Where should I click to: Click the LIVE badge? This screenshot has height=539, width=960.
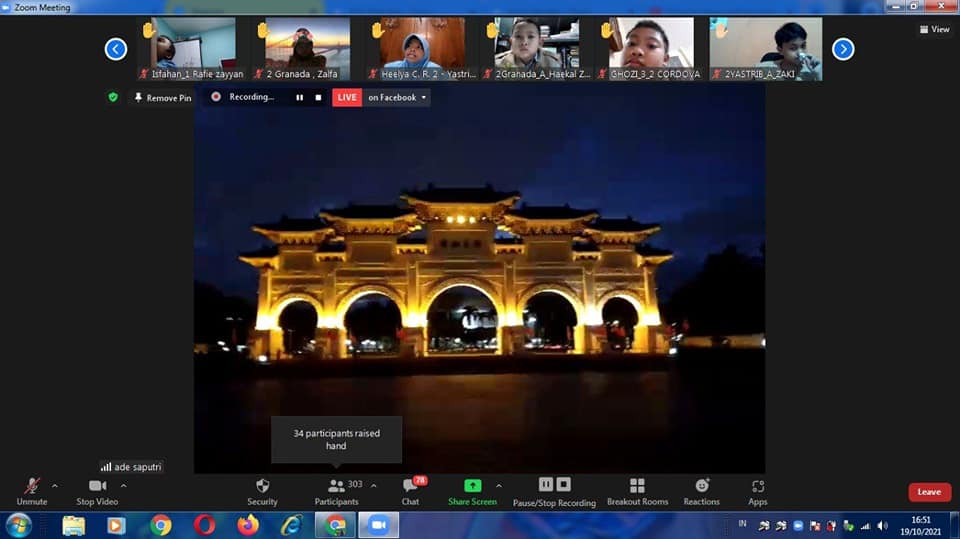pos(347,97)
